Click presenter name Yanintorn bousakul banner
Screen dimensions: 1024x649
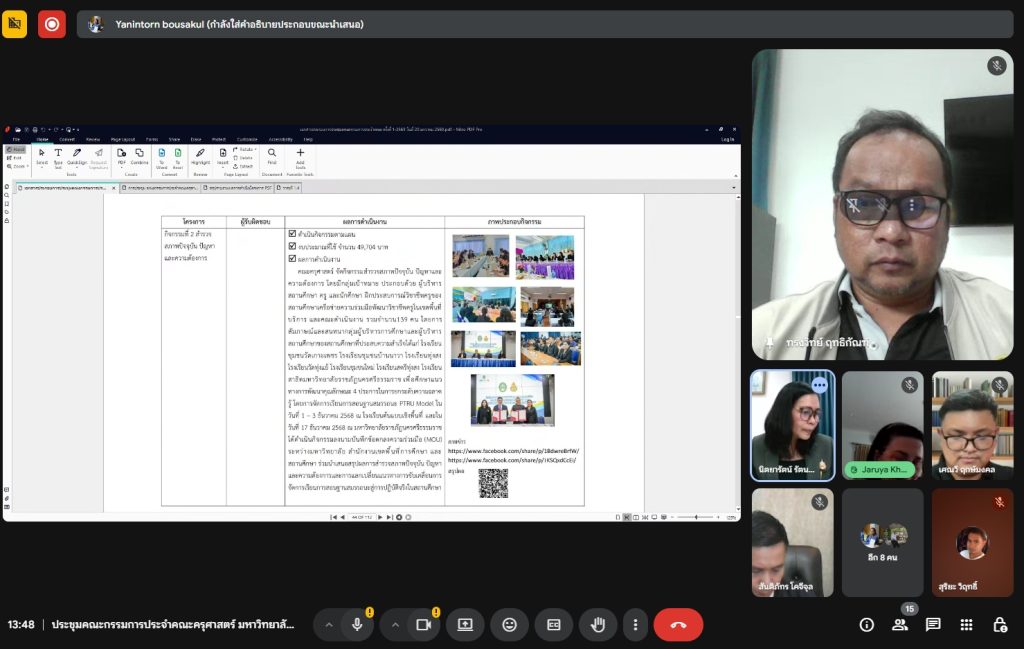(x=240, y=24)
